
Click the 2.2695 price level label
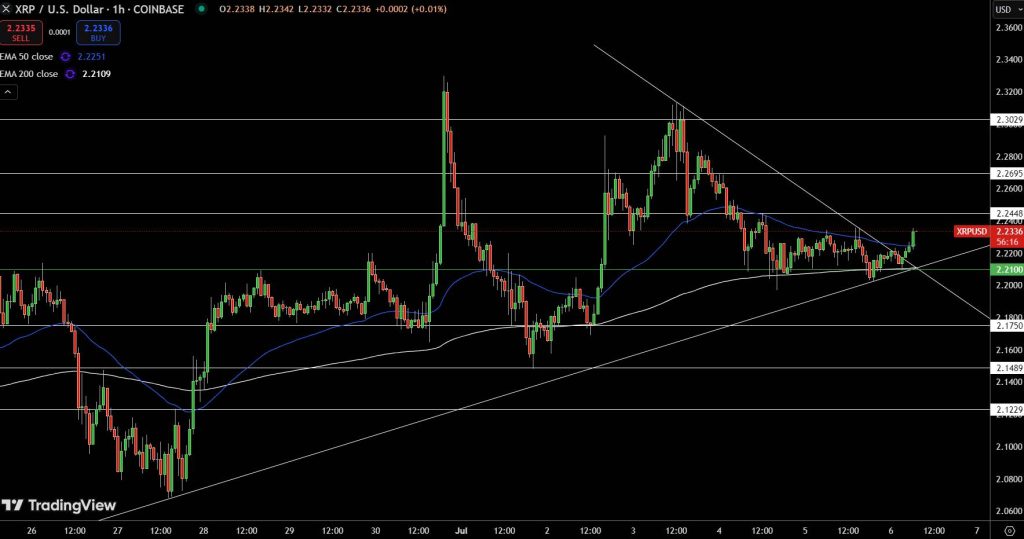coord(1008,173)
